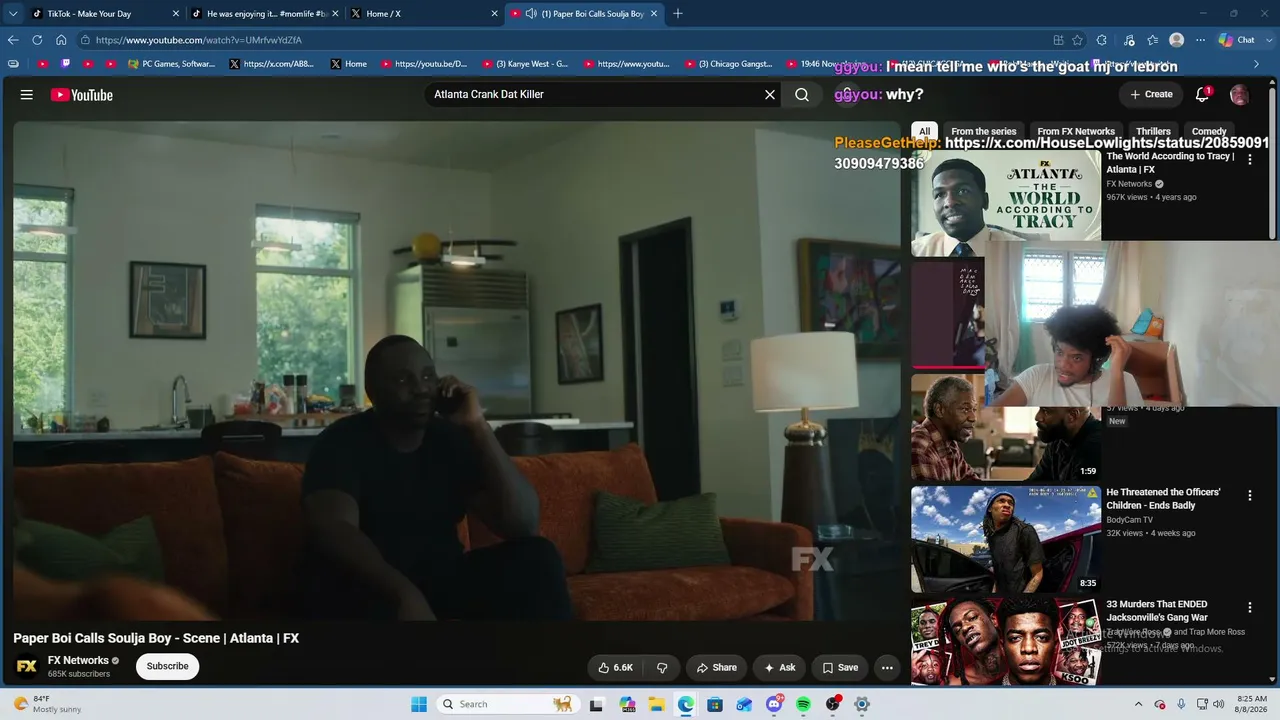
Task: Dislike the Paper Boi video
Action: (x=661, y=668)
